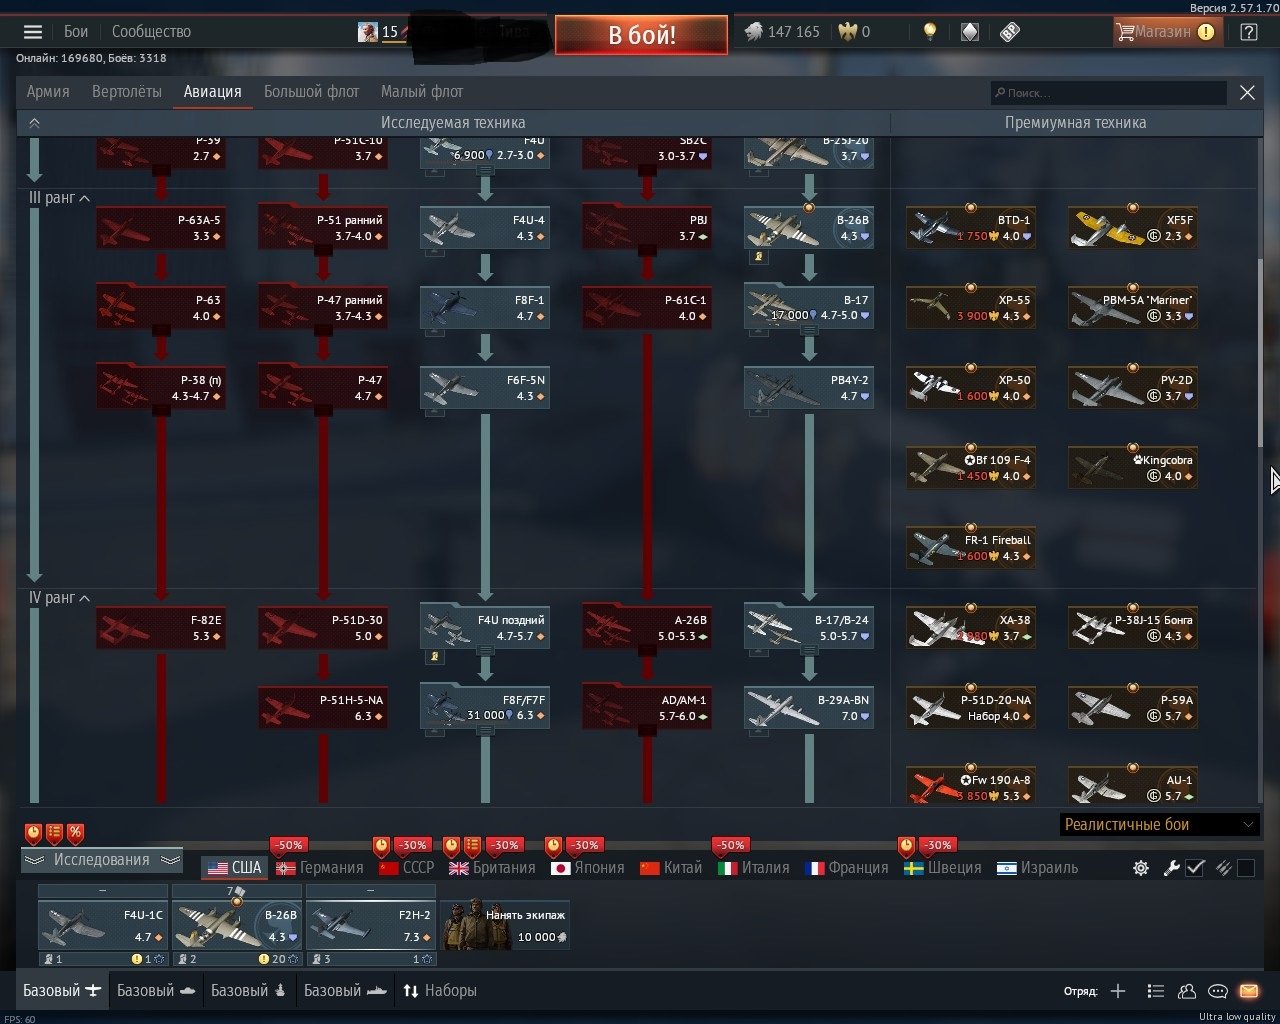
Task: Switch to the Большой флот tab
Action: point(311,92)
